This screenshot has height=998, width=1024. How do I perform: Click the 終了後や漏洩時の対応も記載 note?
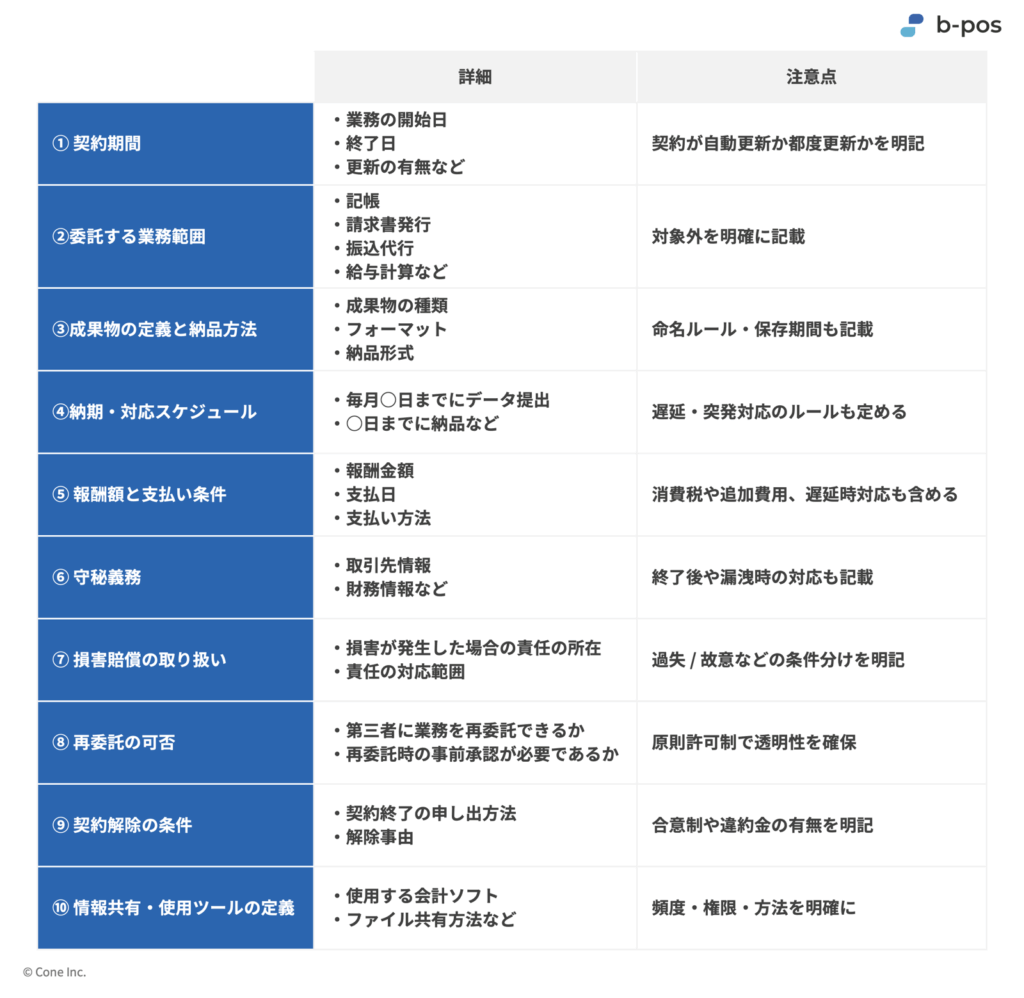[x=762, y=577]
